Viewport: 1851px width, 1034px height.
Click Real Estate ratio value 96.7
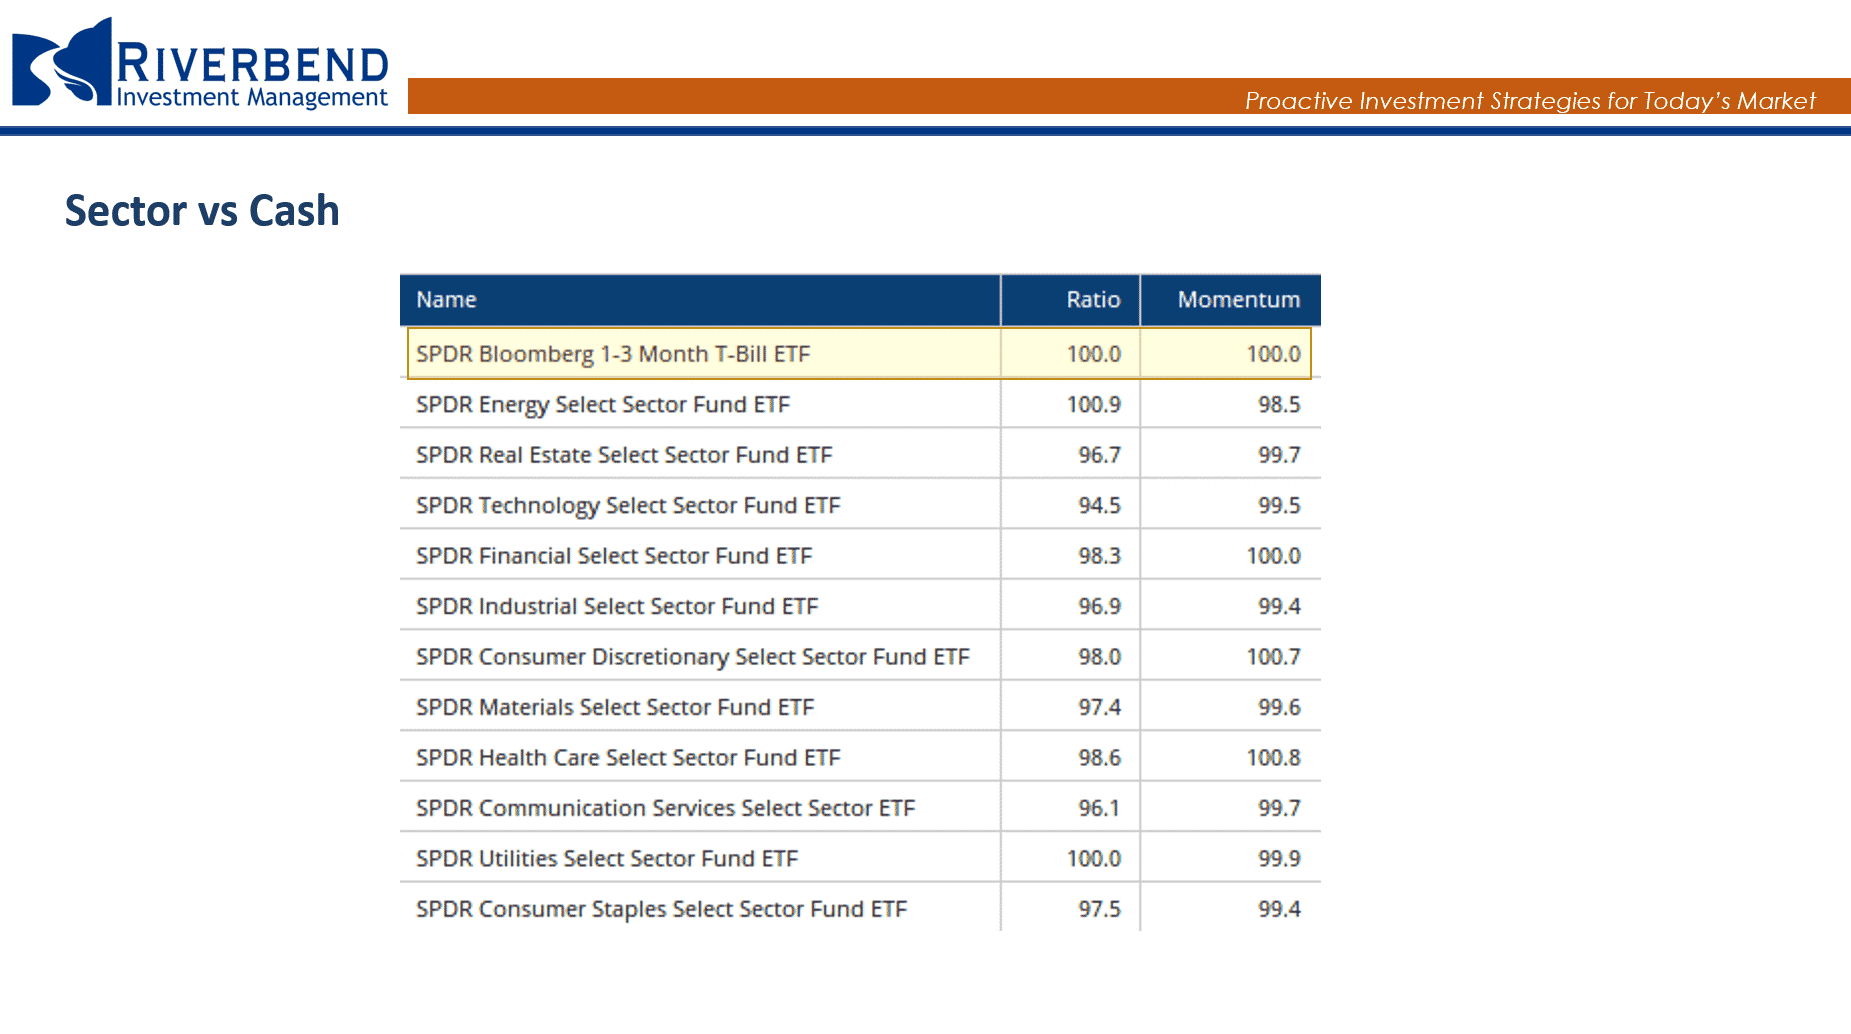coord(1099,455)
